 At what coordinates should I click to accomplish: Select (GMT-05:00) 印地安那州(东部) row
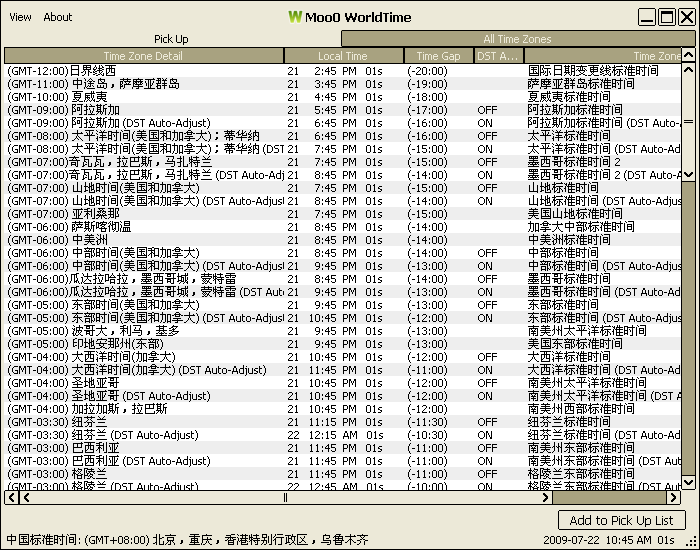tap(343, 344)
